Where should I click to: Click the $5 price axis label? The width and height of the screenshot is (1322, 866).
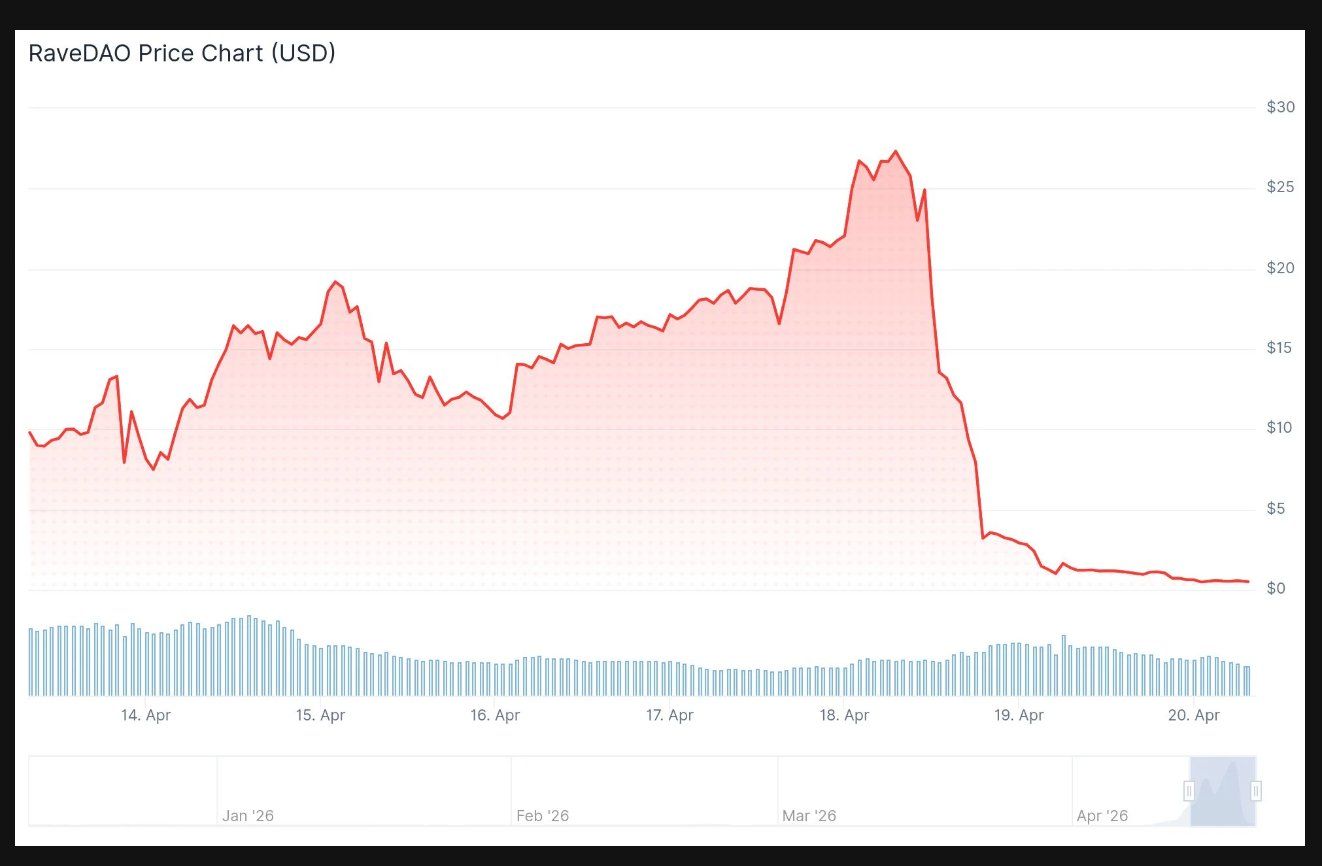coord(1276,509)
